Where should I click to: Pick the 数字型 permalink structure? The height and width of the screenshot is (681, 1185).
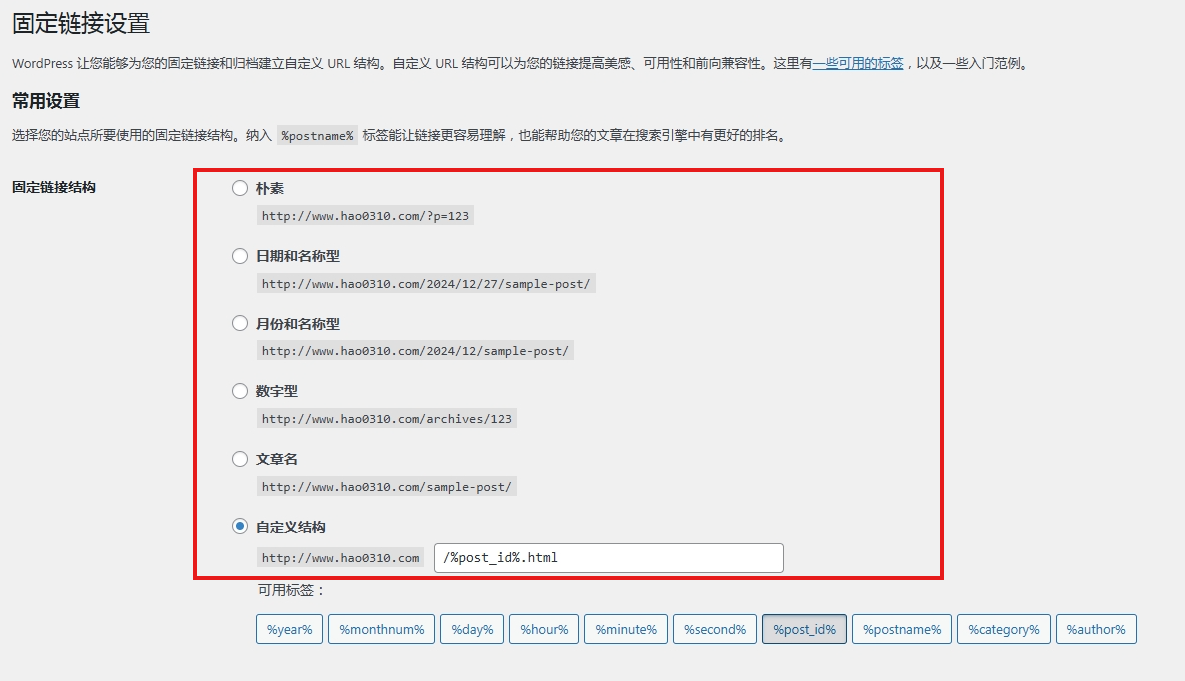click(240, 391)
